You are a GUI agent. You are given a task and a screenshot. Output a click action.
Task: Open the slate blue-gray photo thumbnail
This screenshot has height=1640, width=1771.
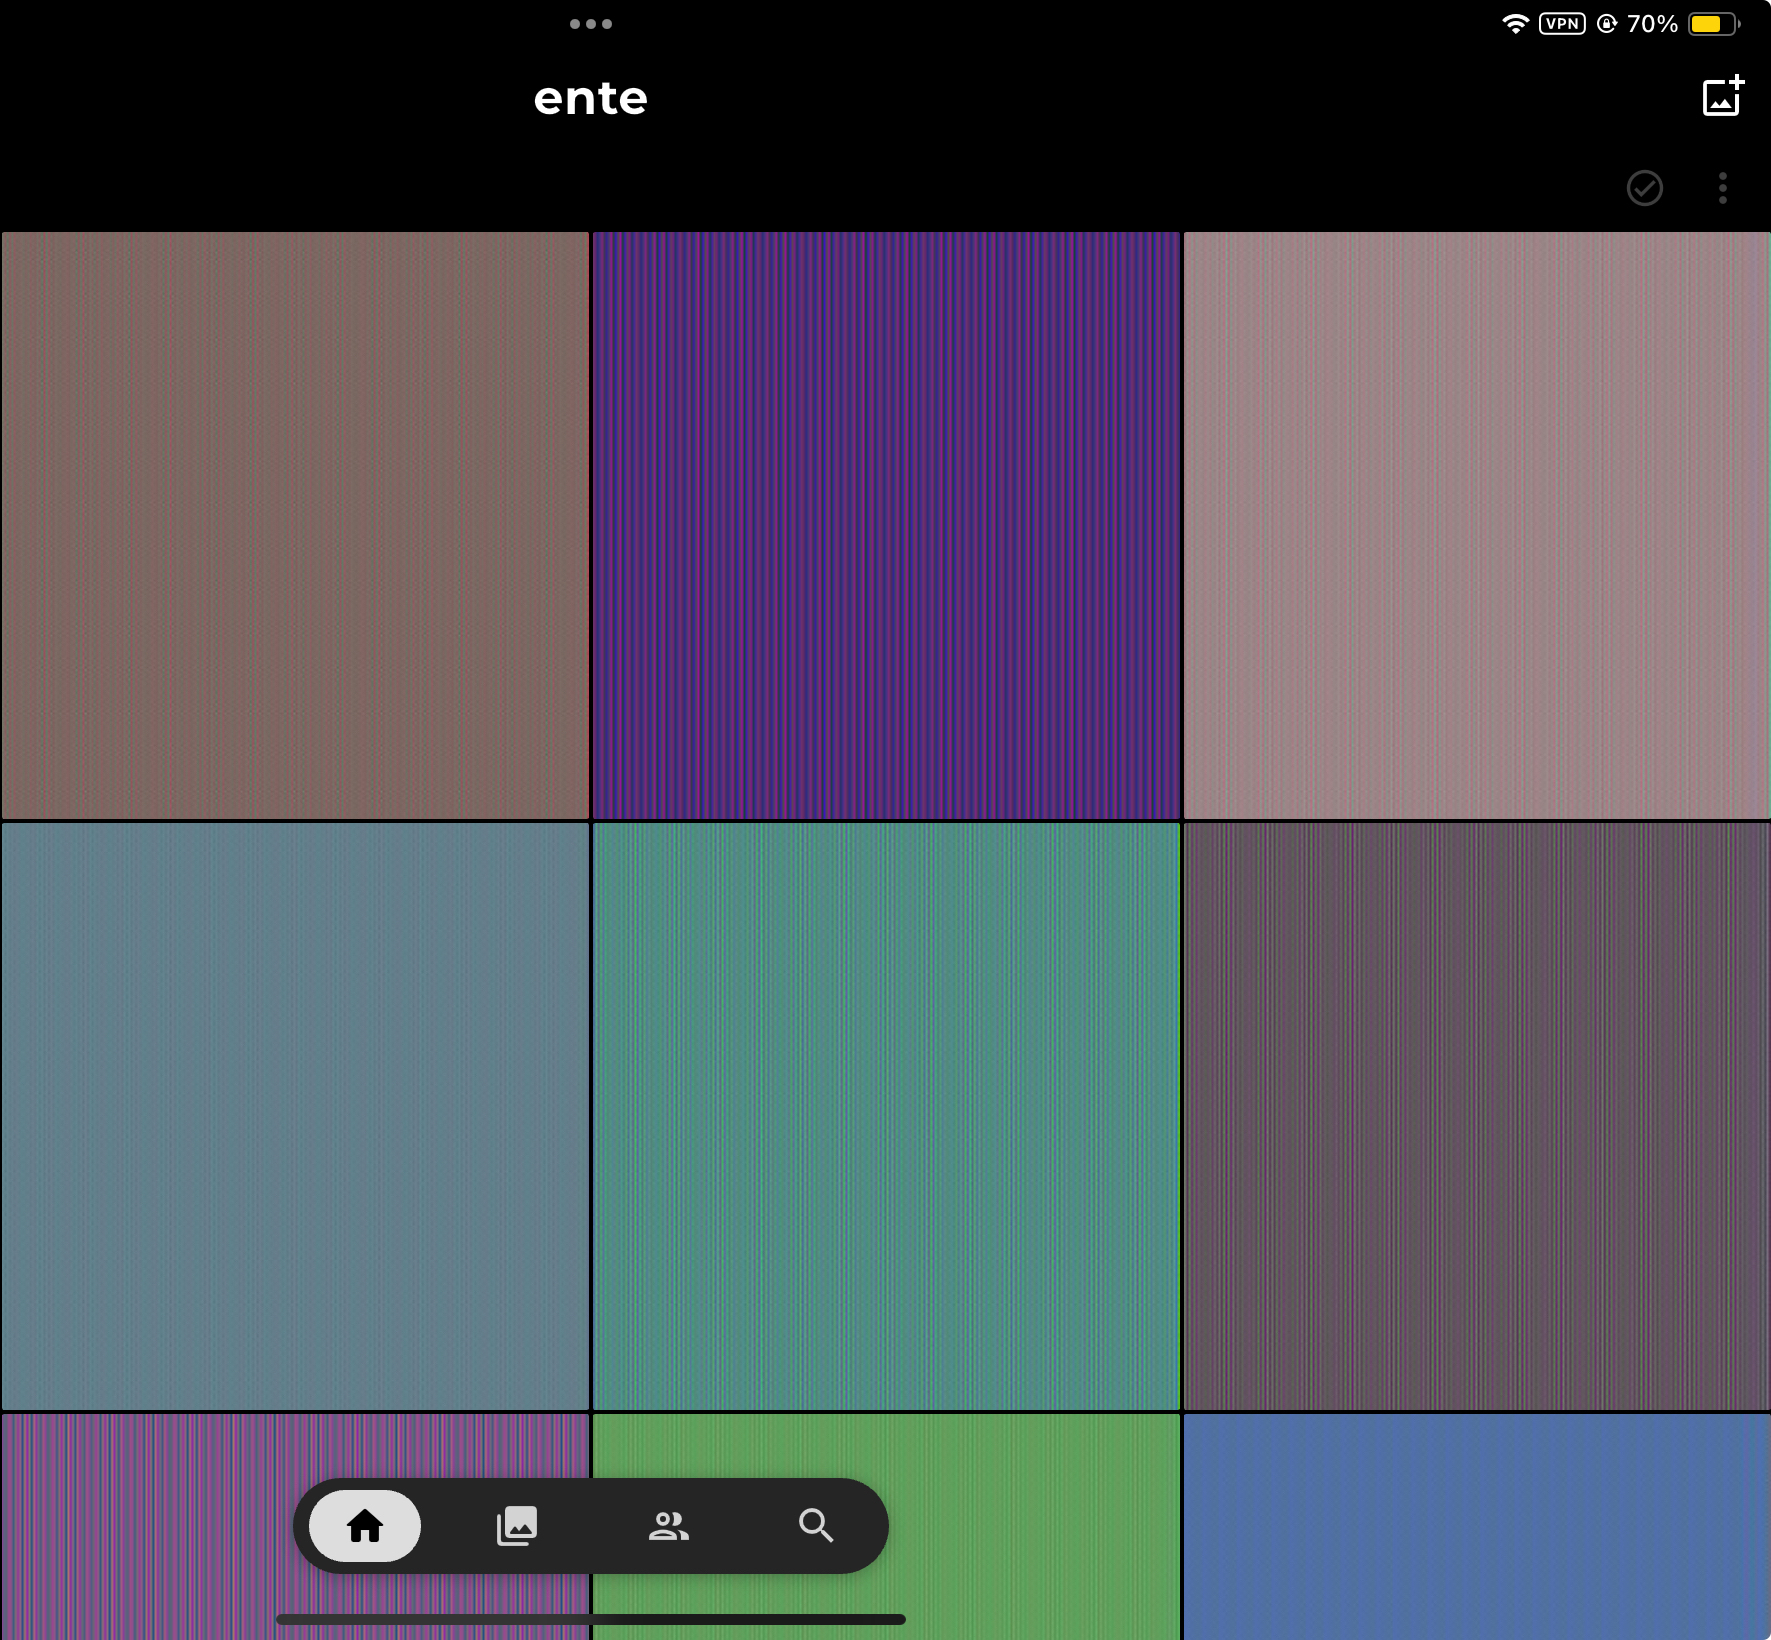tap(295, 1117)
